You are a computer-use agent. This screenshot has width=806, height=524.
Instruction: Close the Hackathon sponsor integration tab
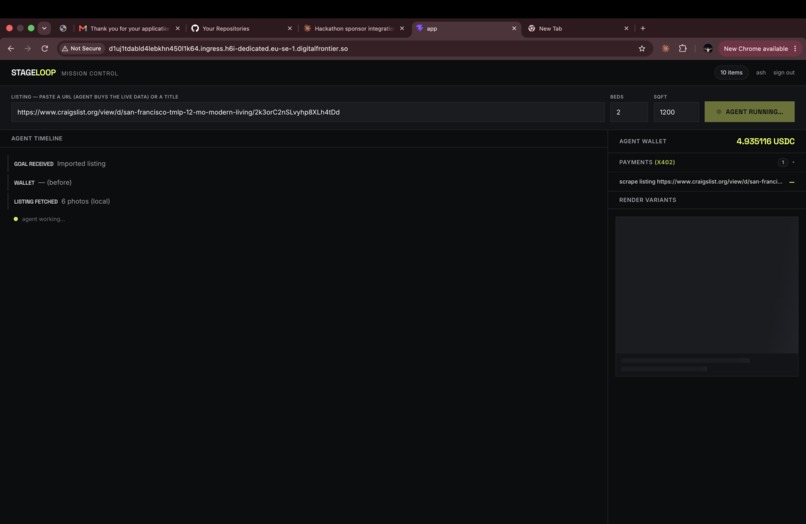click(x=402, y=28)
